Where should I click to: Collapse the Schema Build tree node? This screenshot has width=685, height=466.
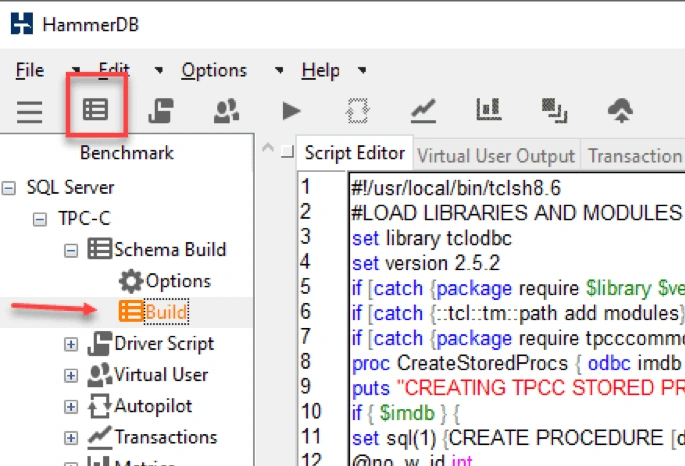click(71, 250)
